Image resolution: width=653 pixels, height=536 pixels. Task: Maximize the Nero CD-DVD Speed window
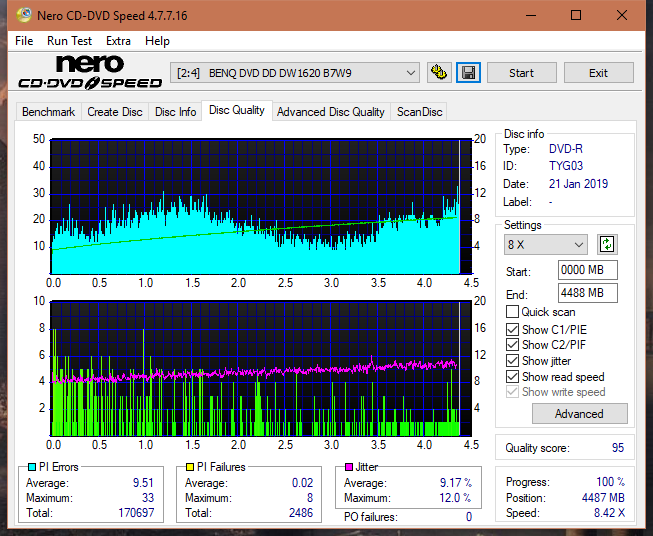[x=576, y=15]
